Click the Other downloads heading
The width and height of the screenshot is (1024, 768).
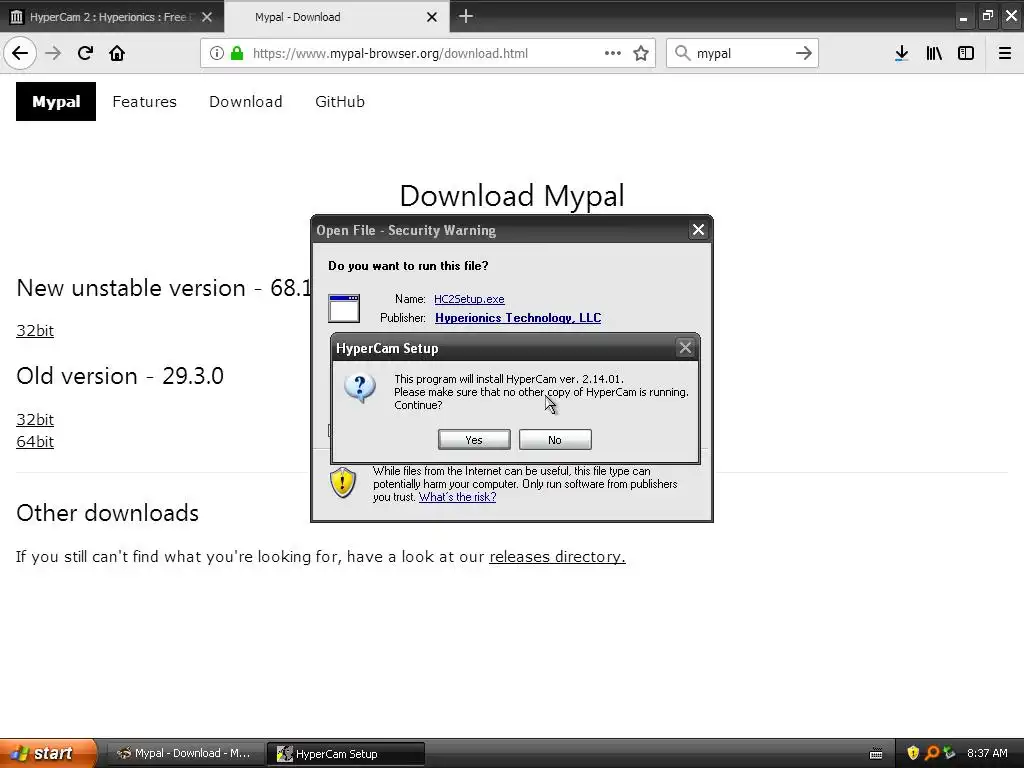coord(108,513)
